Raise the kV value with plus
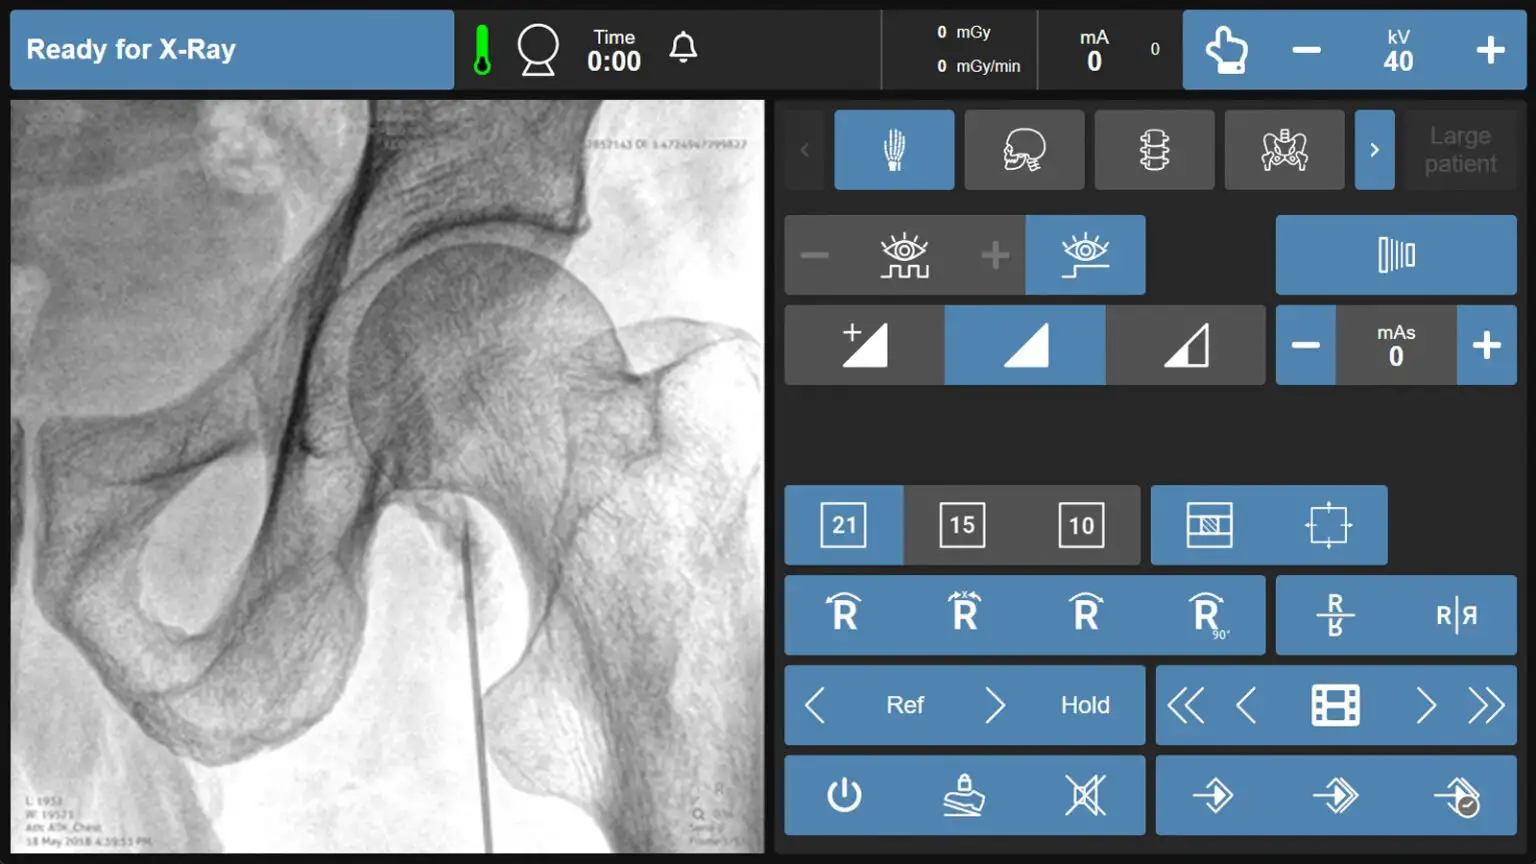1536x864 pixels. pyautogui.click(x=1490, y=50)
